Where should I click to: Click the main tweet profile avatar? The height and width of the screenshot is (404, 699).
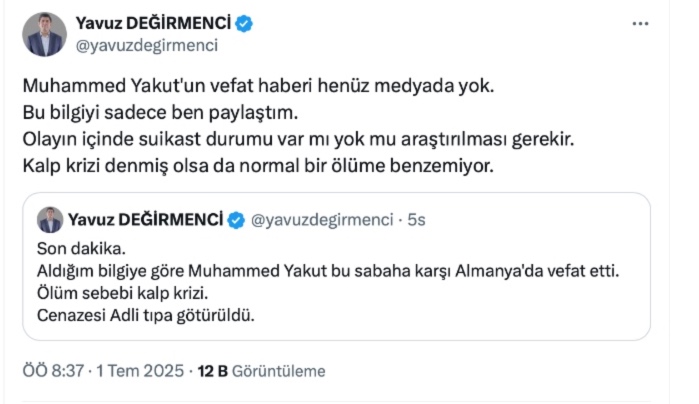(44, 34)
